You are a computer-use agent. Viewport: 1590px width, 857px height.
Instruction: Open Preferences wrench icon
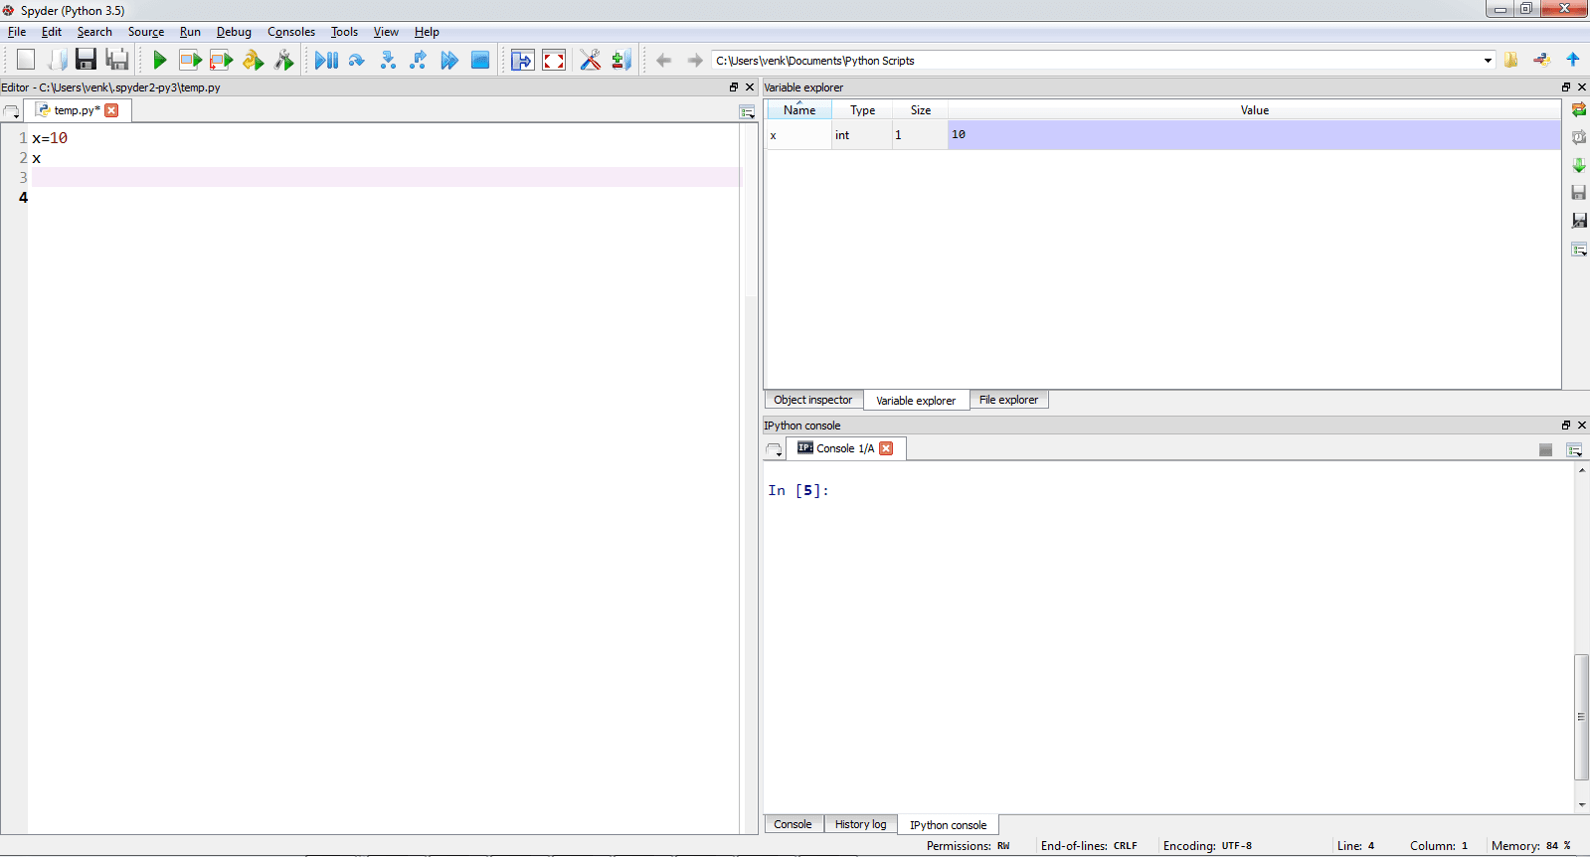click(x=590, y=60)
